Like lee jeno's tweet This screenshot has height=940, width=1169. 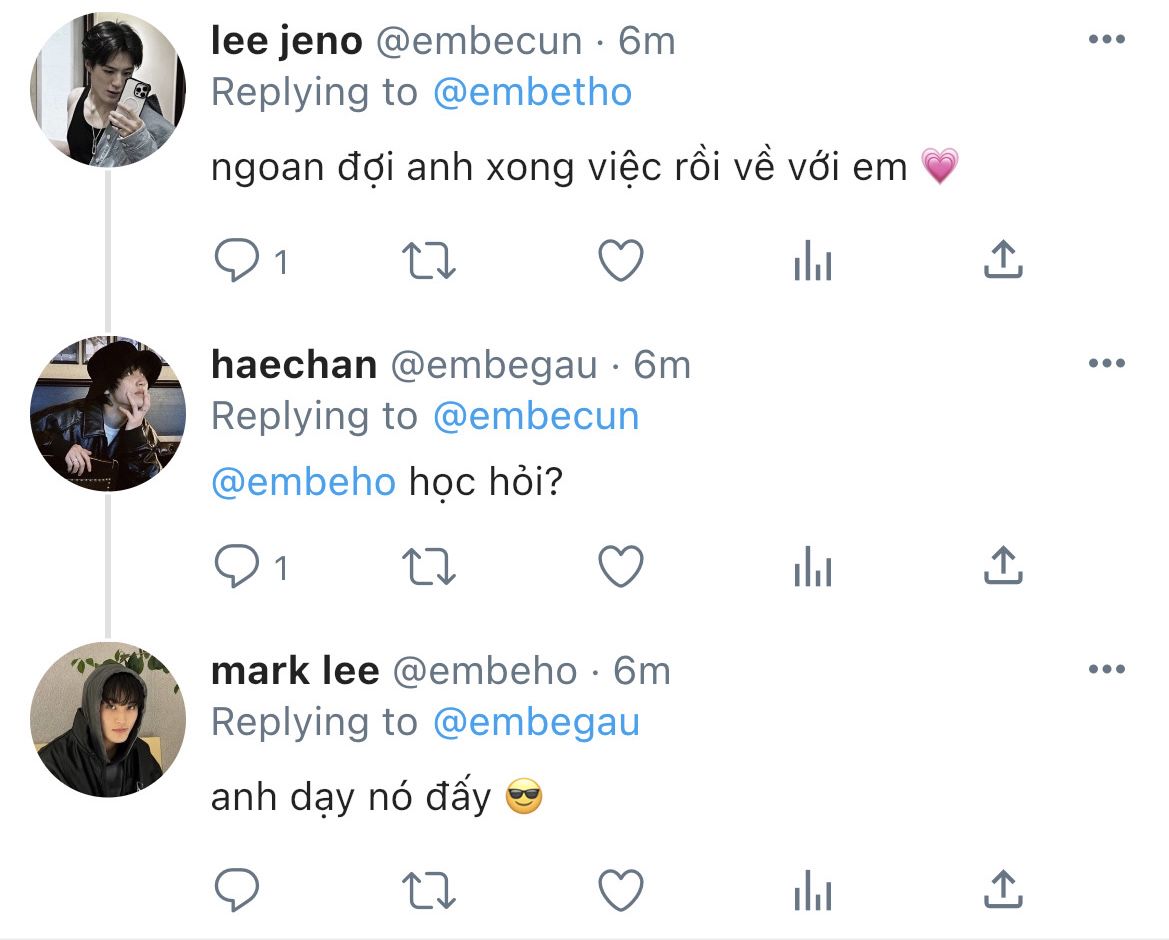click(620, 262)
